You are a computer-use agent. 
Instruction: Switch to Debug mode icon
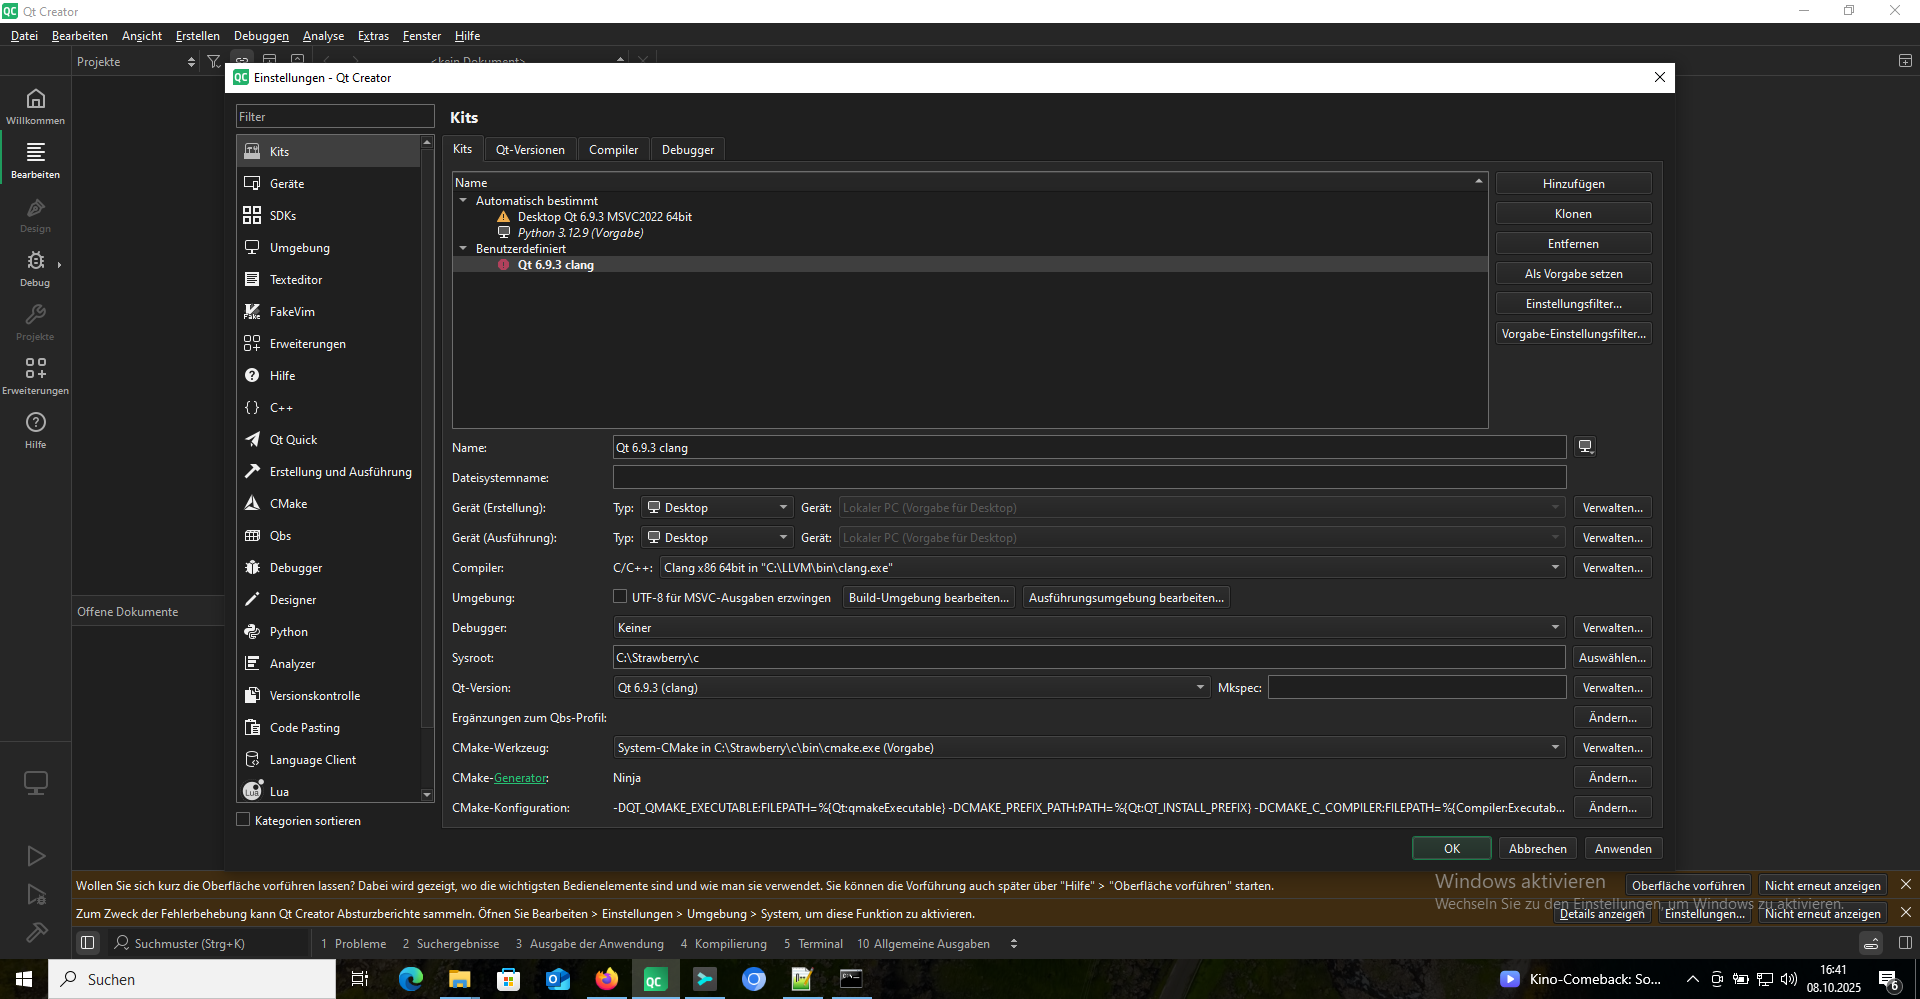tap(35, 267)
